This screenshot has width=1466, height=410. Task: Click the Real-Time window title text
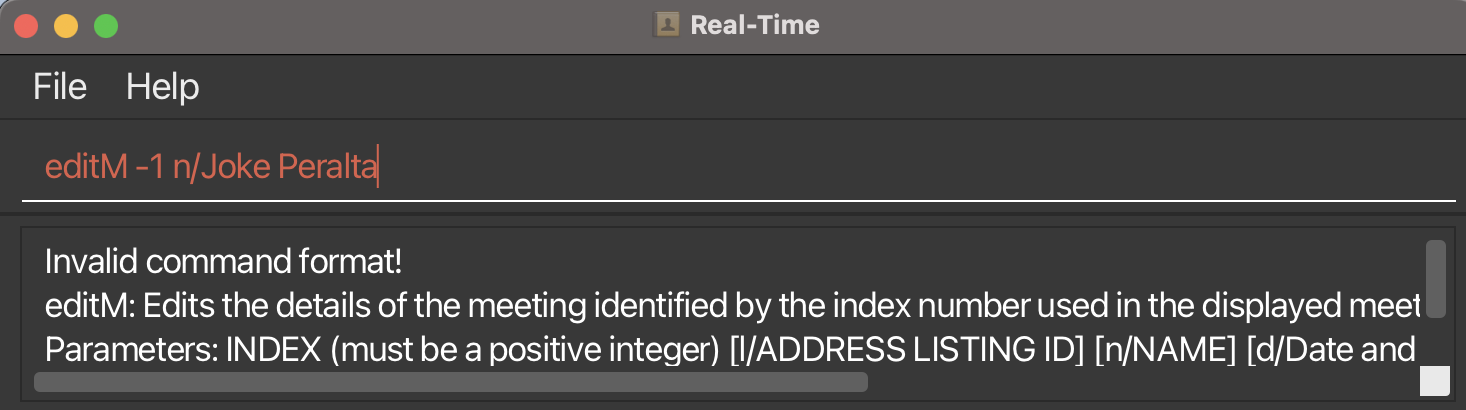[x=755, y=25]
